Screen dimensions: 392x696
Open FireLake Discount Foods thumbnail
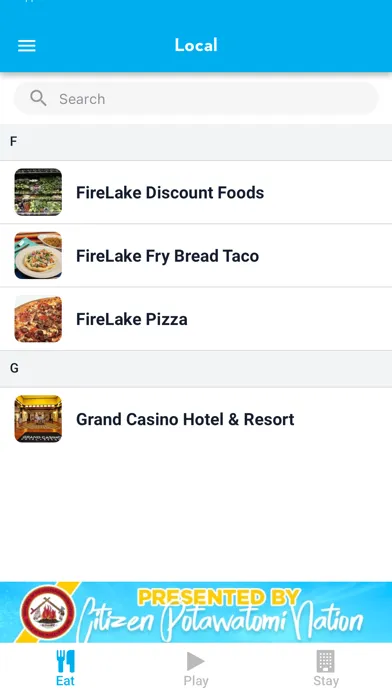coord(38,192)
